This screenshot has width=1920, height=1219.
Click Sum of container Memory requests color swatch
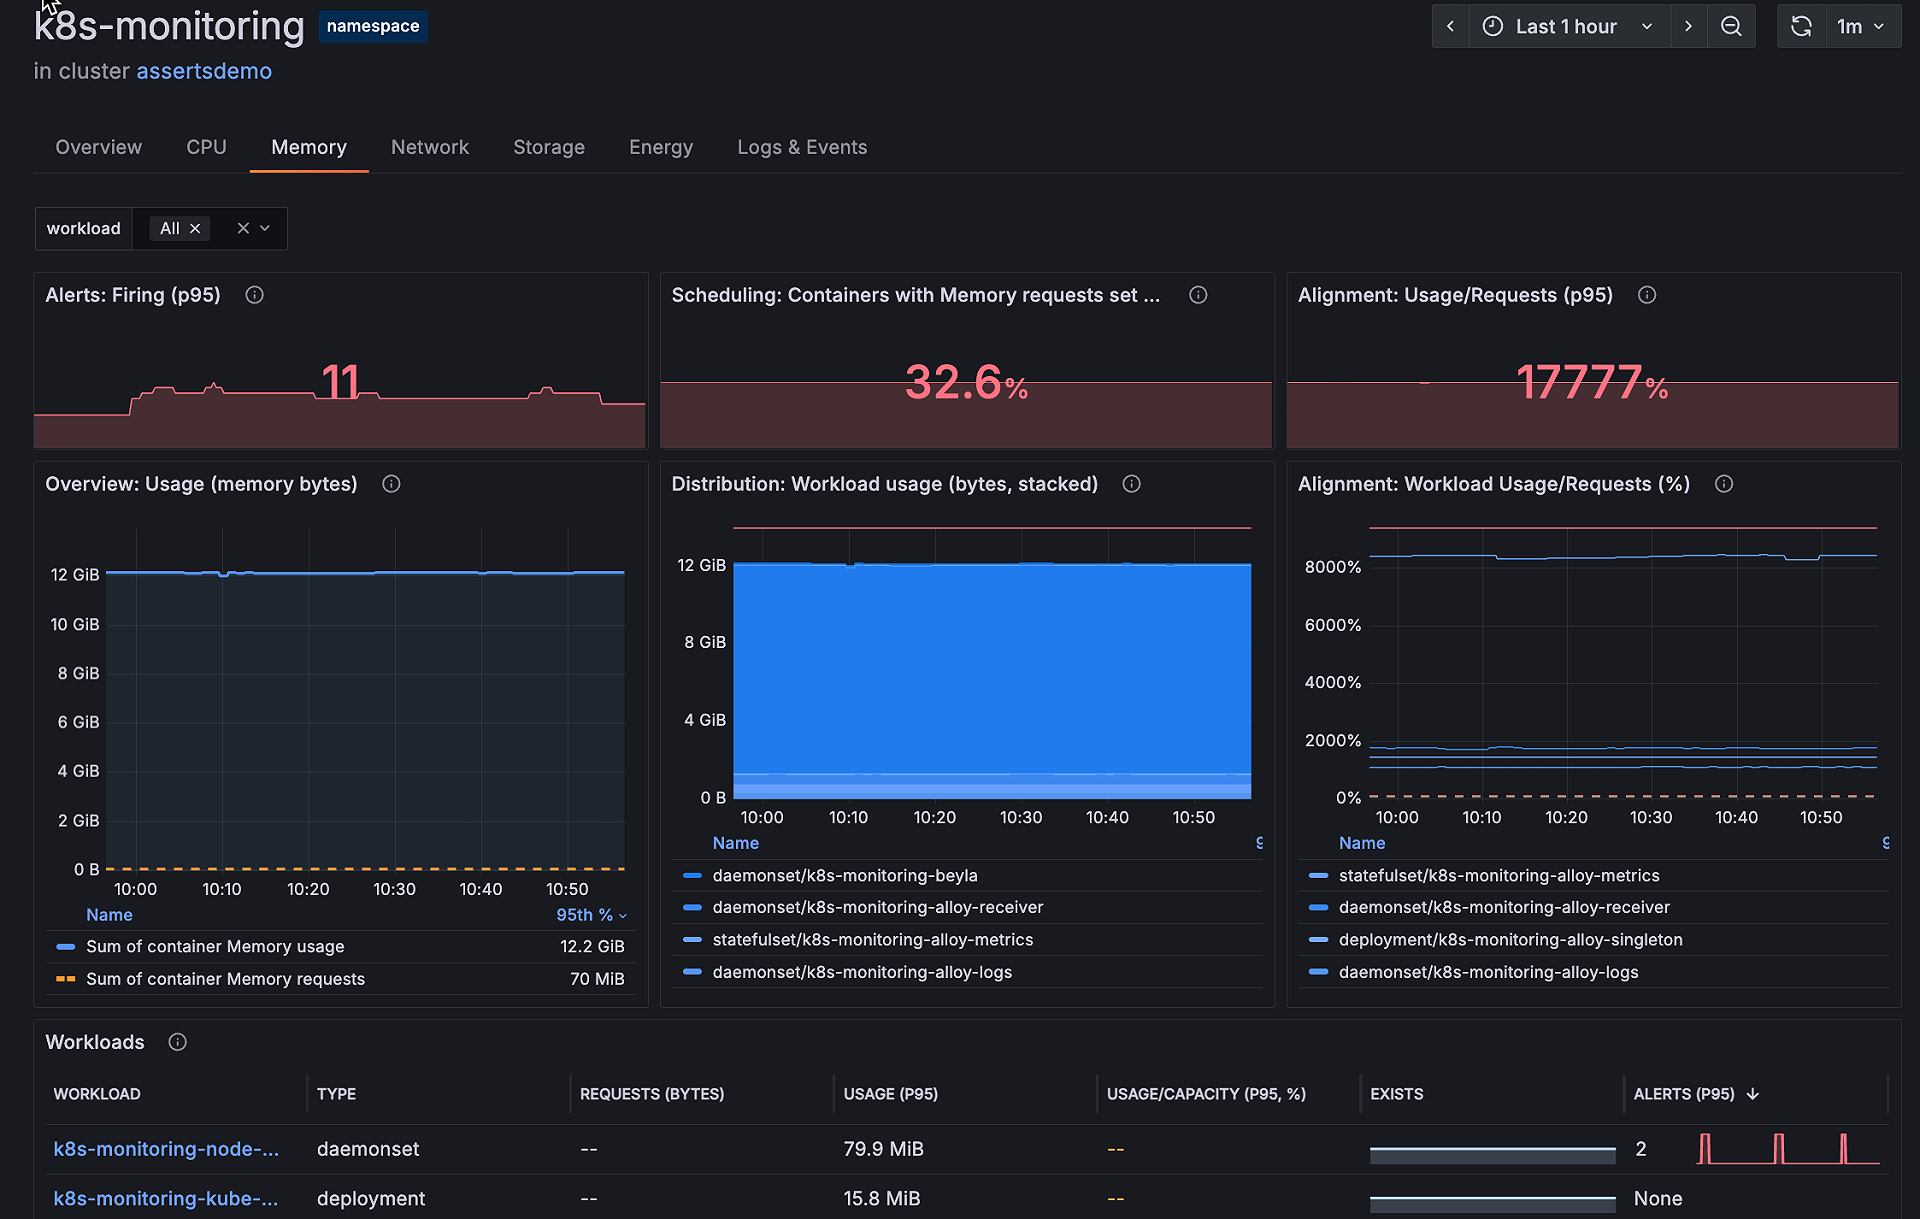pos(66,979)
